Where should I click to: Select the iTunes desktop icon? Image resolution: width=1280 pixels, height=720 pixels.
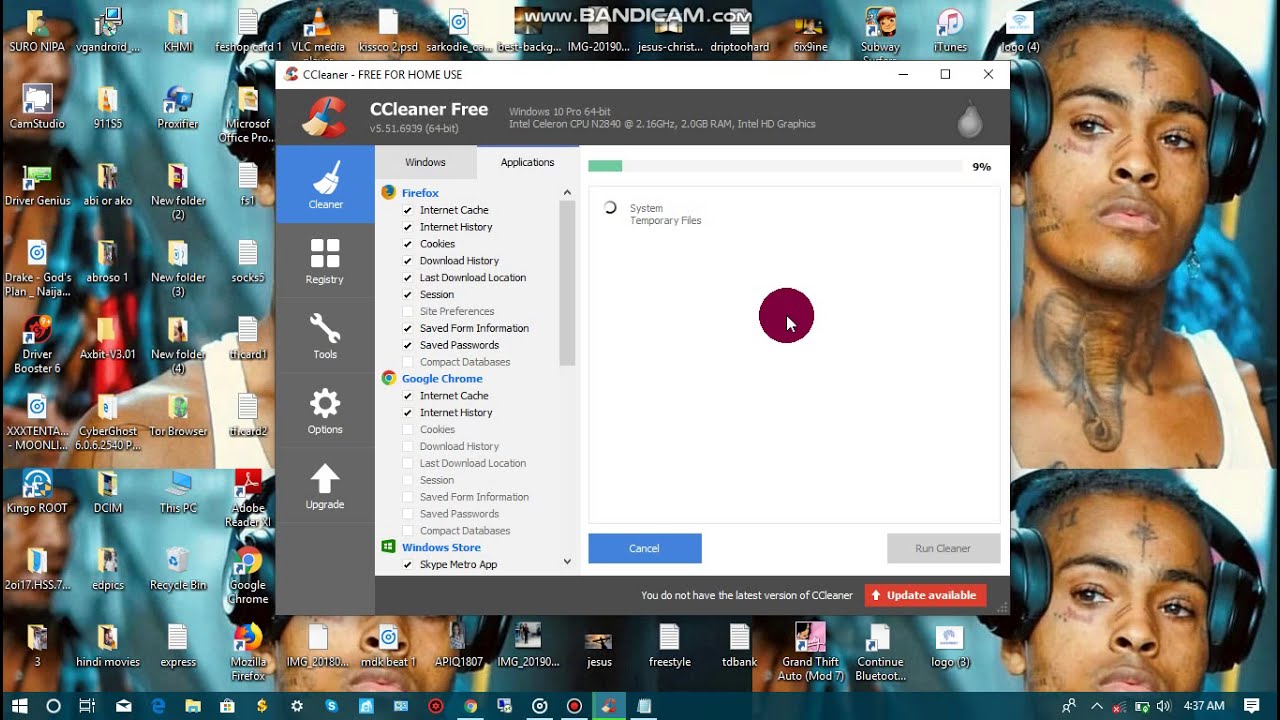coord(950,30)
